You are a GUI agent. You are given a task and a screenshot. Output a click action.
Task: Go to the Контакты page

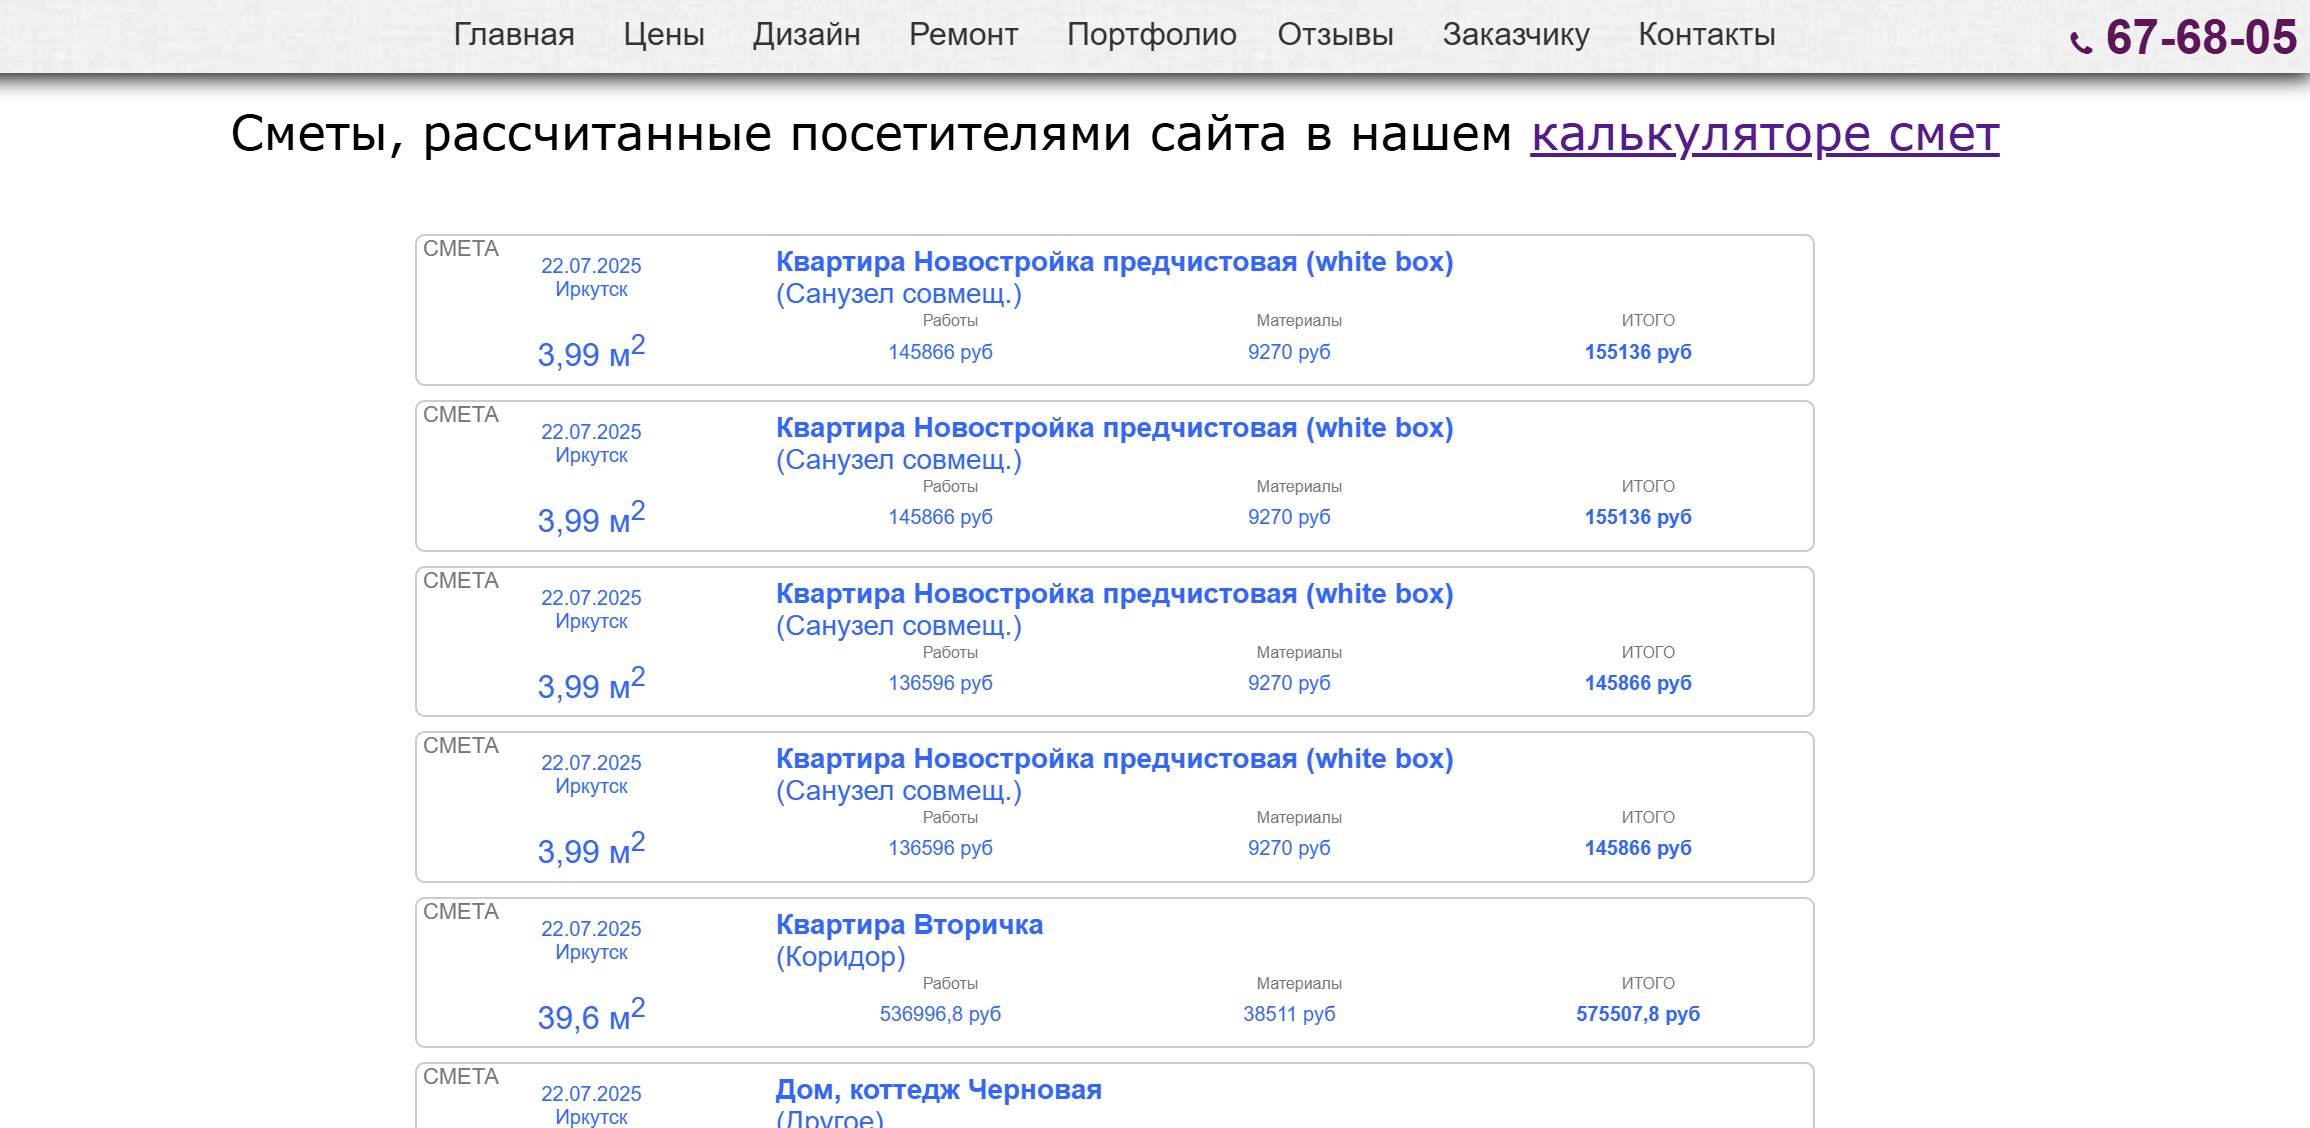click(x=1706, y=34)
